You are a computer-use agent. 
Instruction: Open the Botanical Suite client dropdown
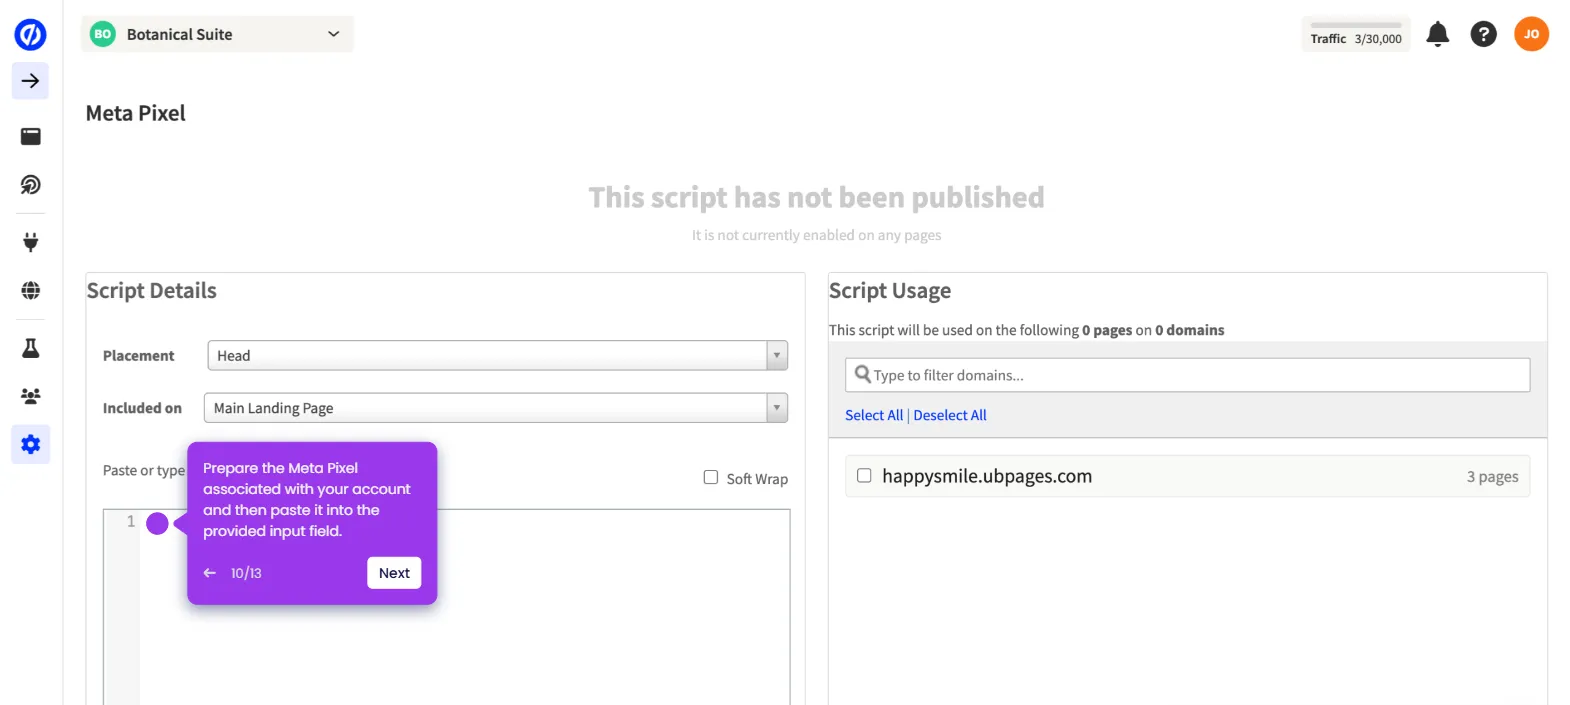(217, 34)
